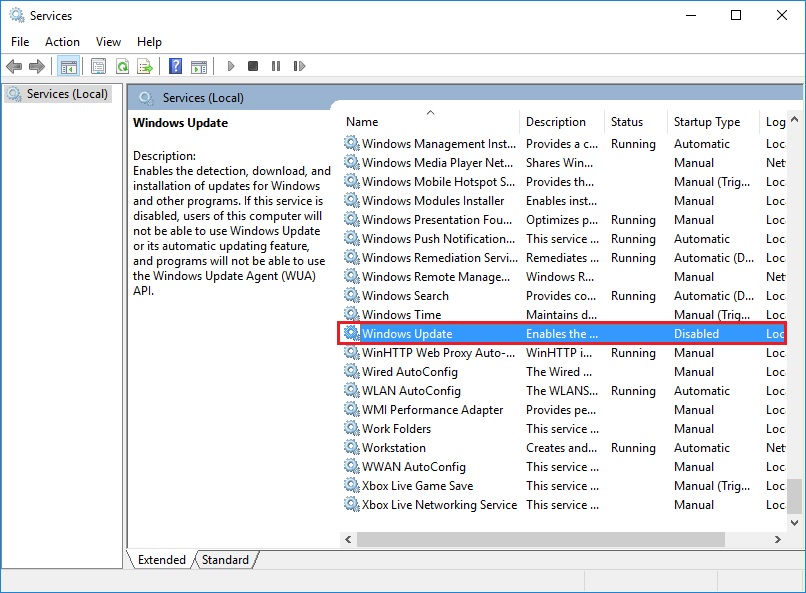Click horizontal scrollbar left arrow

coord(348,539)
